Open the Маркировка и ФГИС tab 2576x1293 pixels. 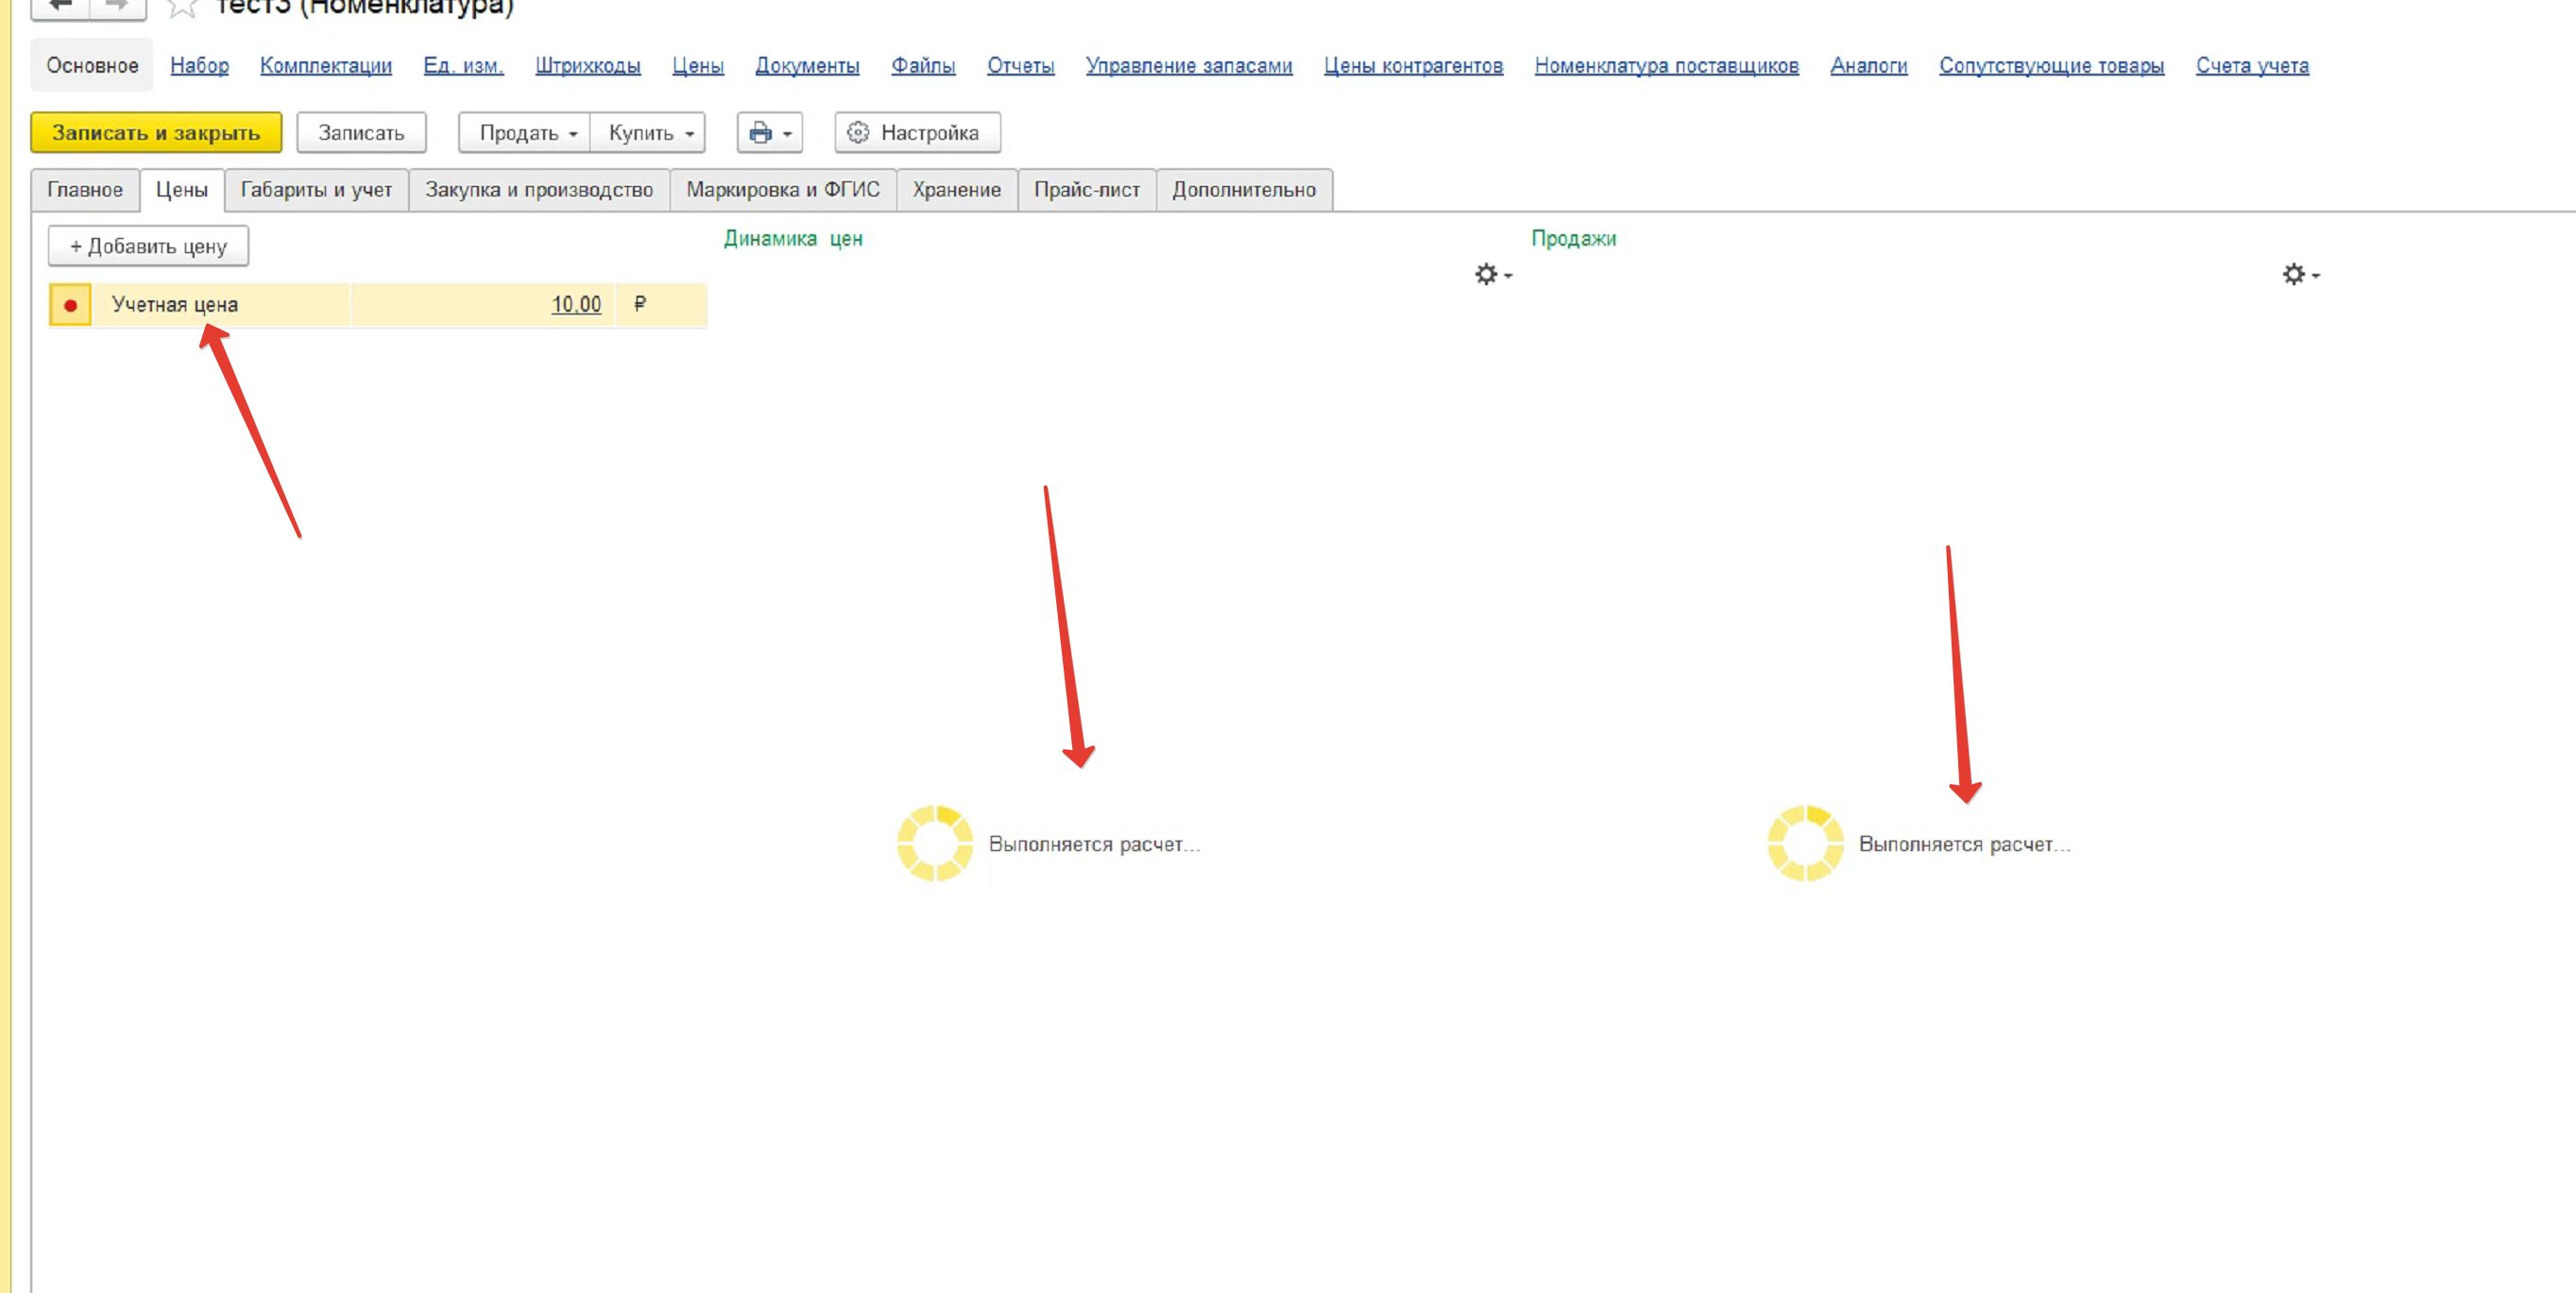tap(782, 190)
